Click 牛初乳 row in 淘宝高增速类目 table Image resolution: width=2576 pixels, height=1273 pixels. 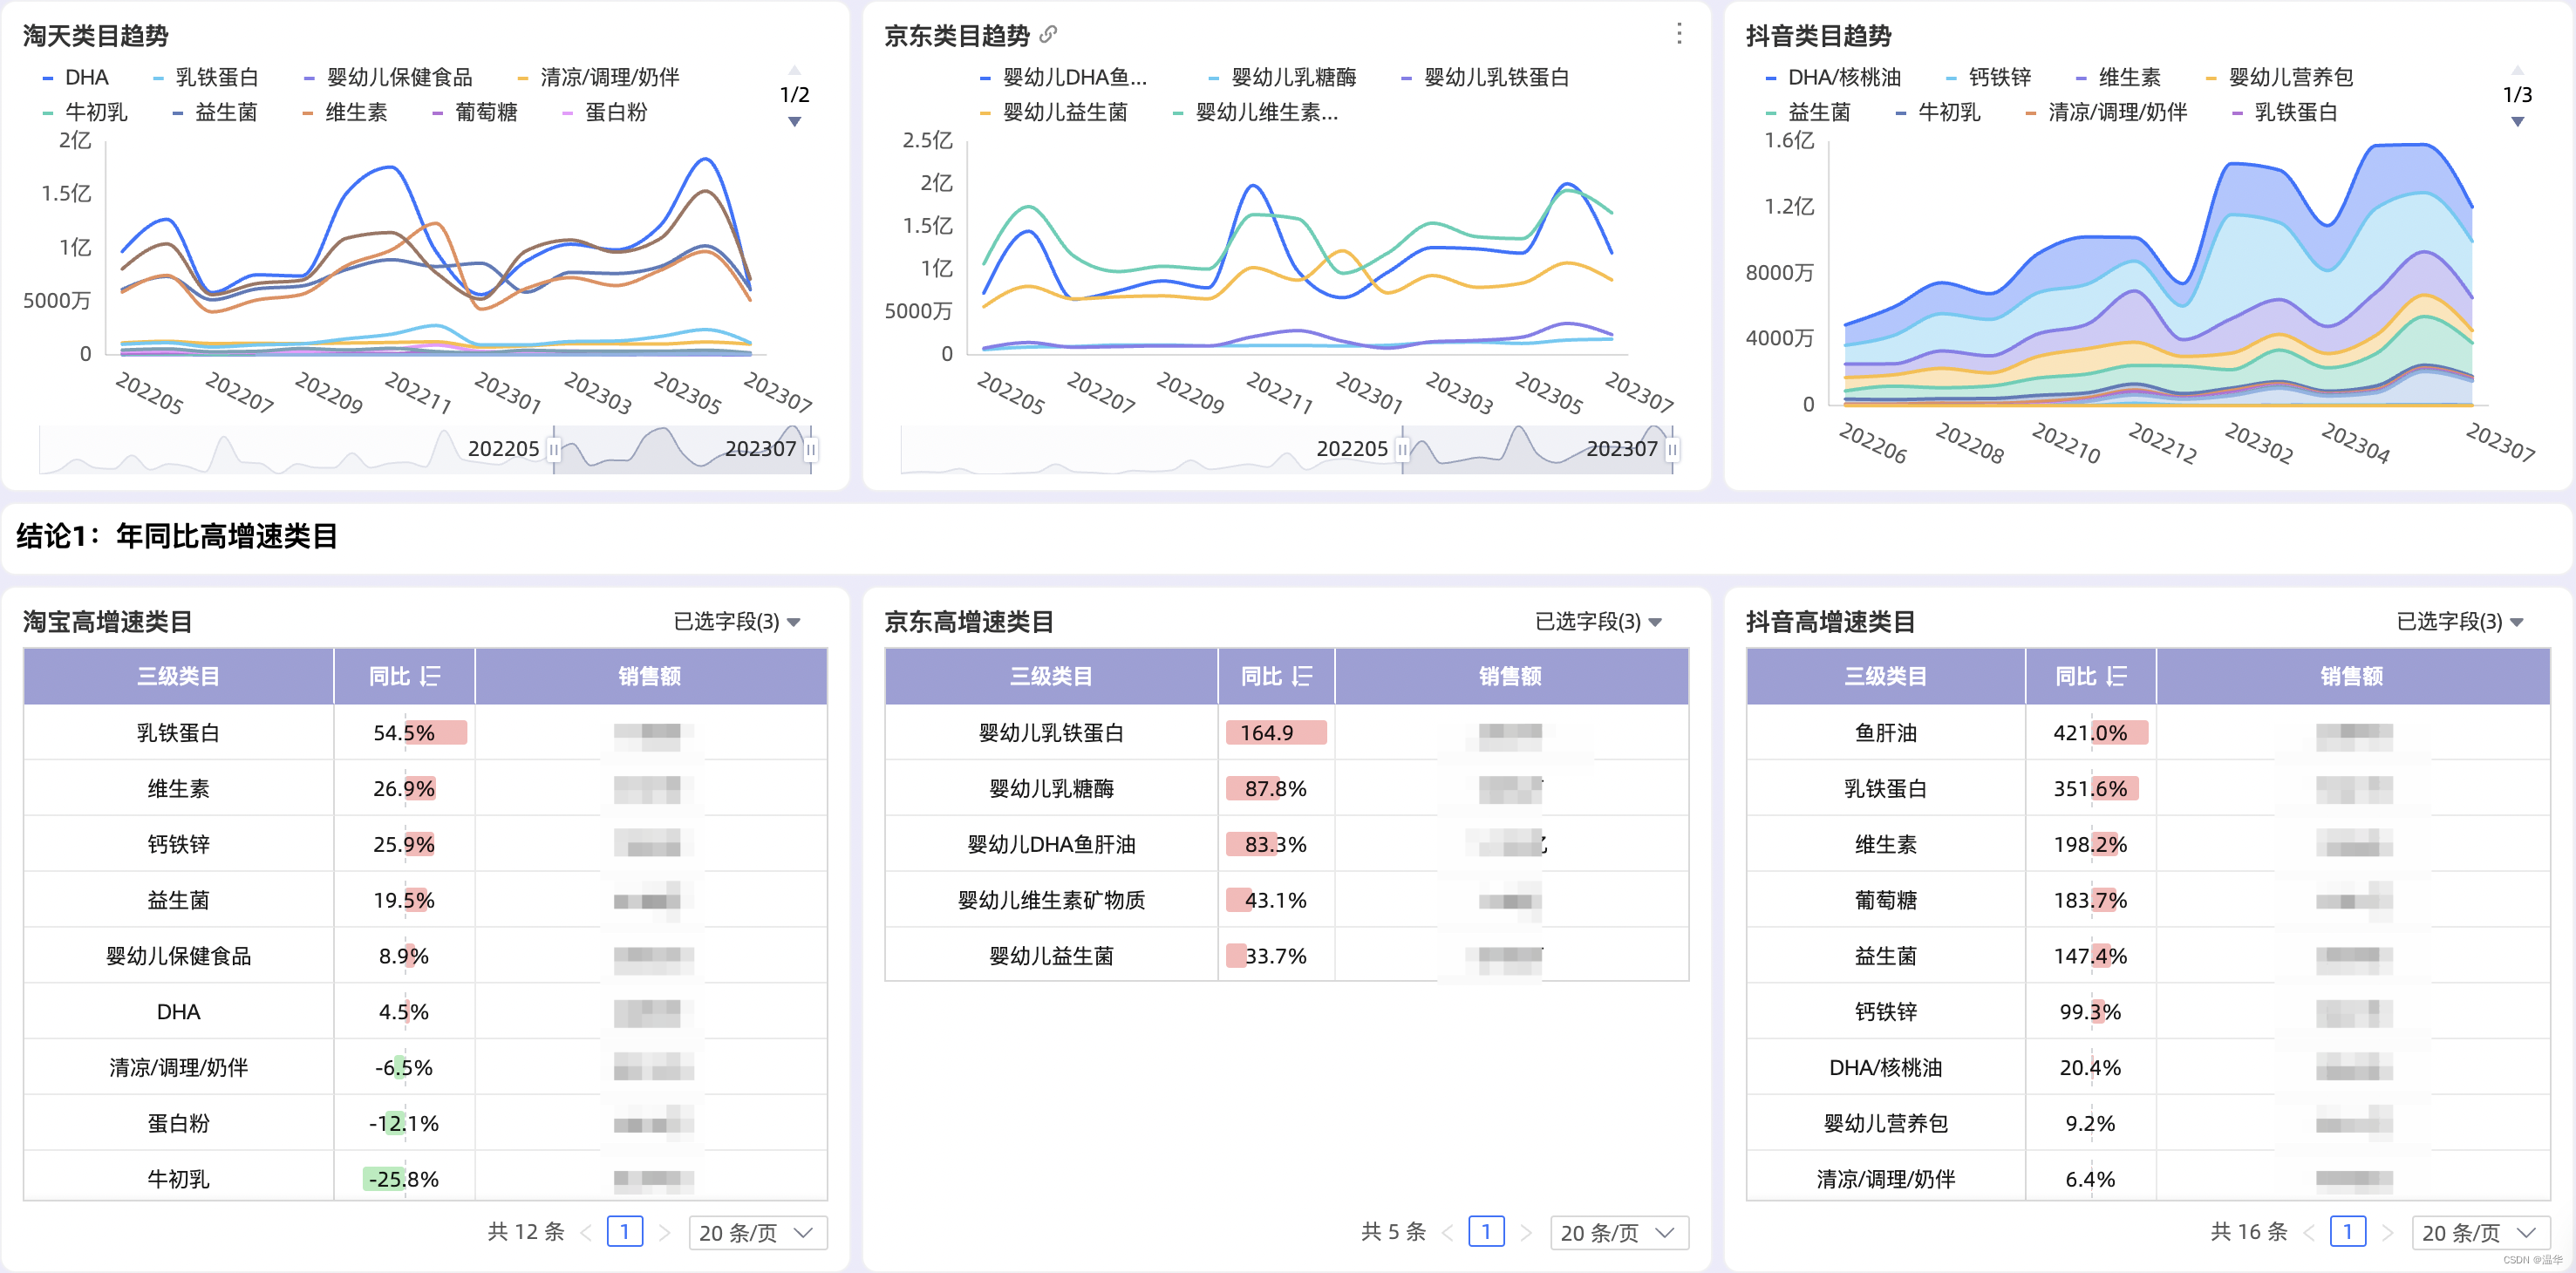point(426,1177)
